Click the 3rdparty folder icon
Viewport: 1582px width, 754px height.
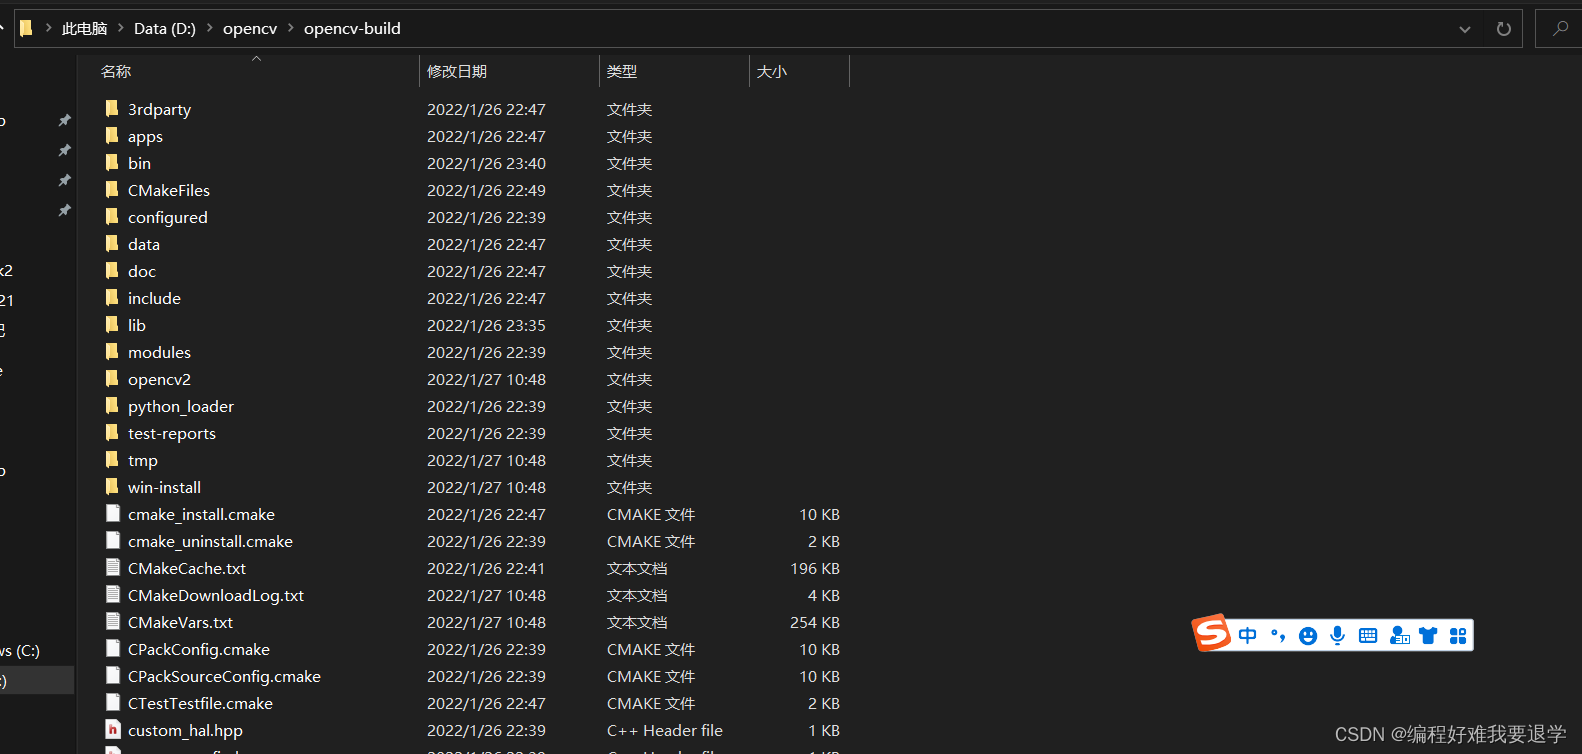click(x=112, y=108)
